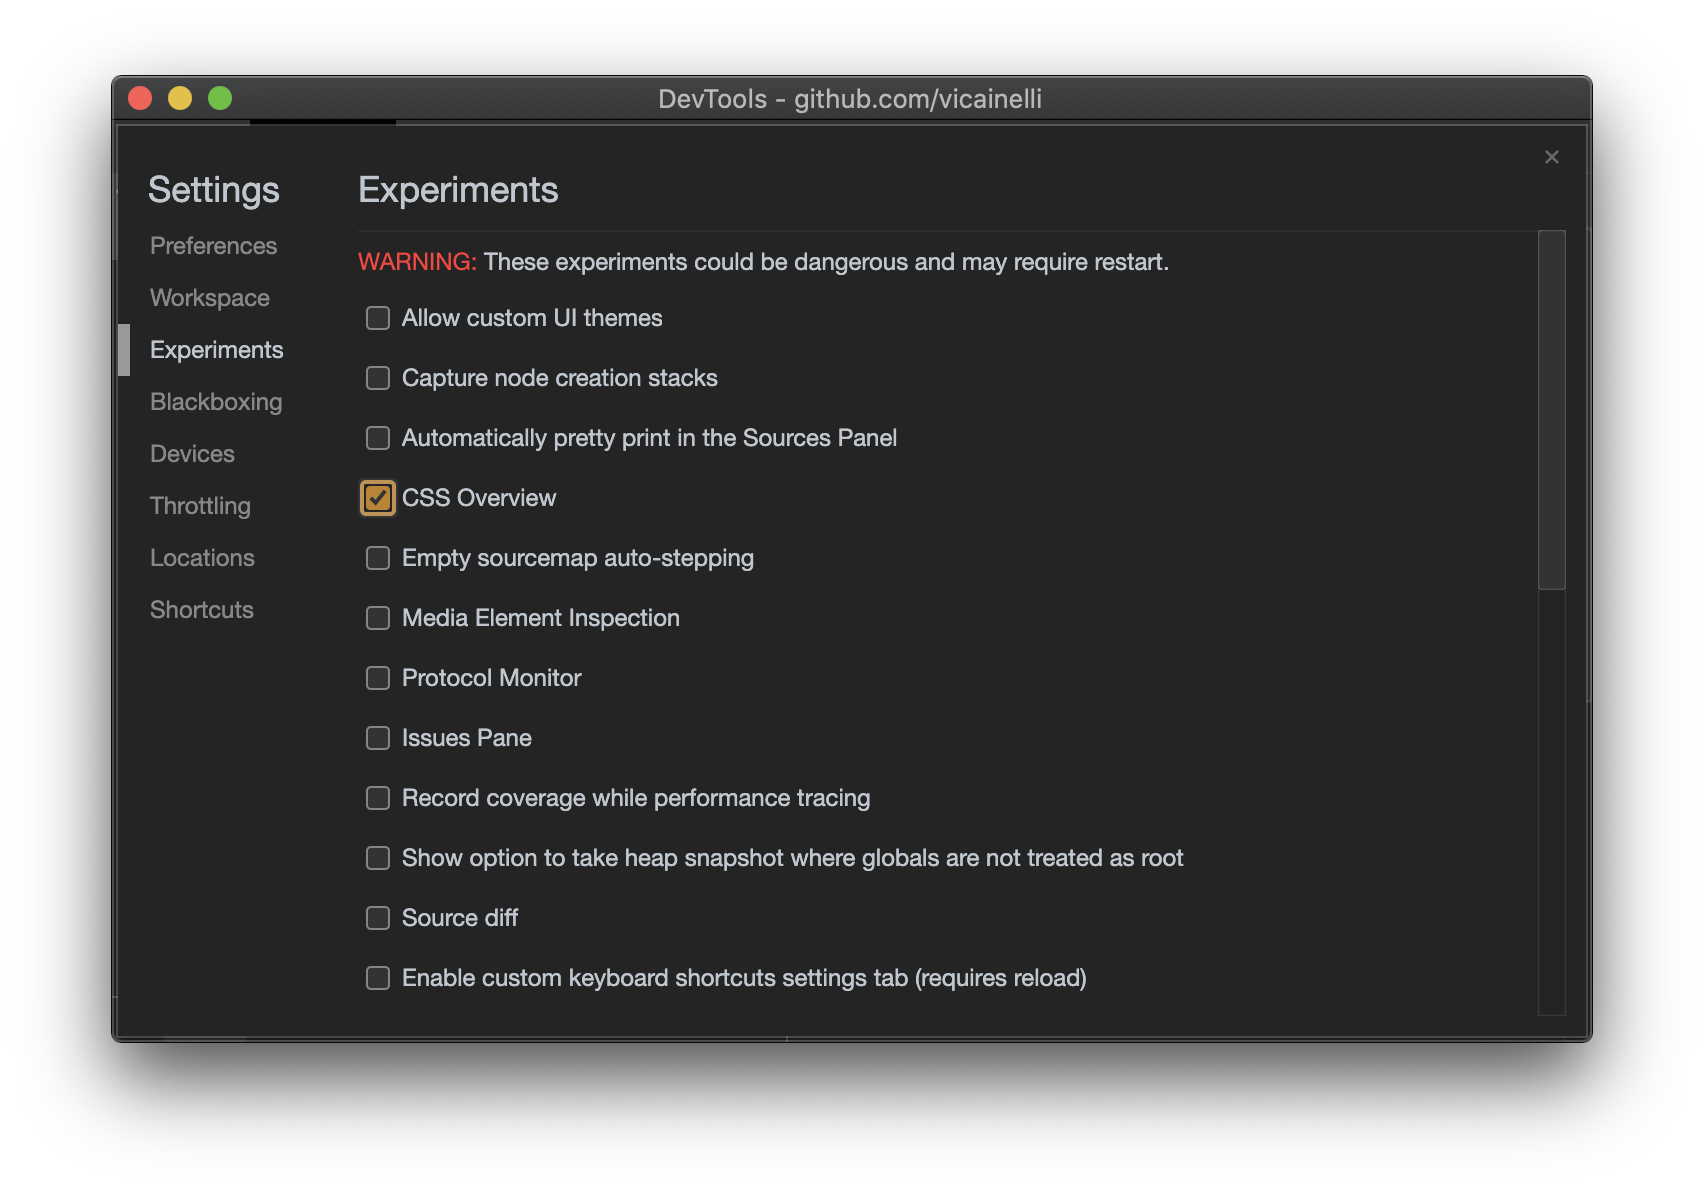
Task: Click the Experiments heading text
Action: pos(458,190)
